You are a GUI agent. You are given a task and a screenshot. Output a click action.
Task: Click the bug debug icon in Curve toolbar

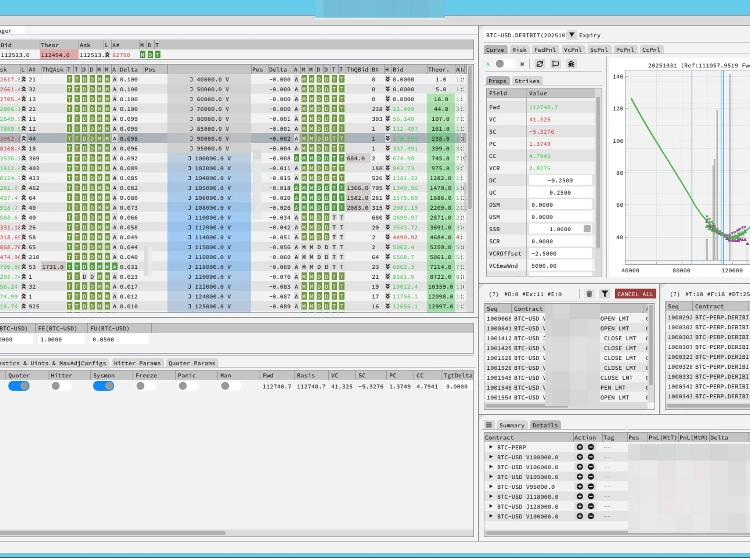(570, 63)
